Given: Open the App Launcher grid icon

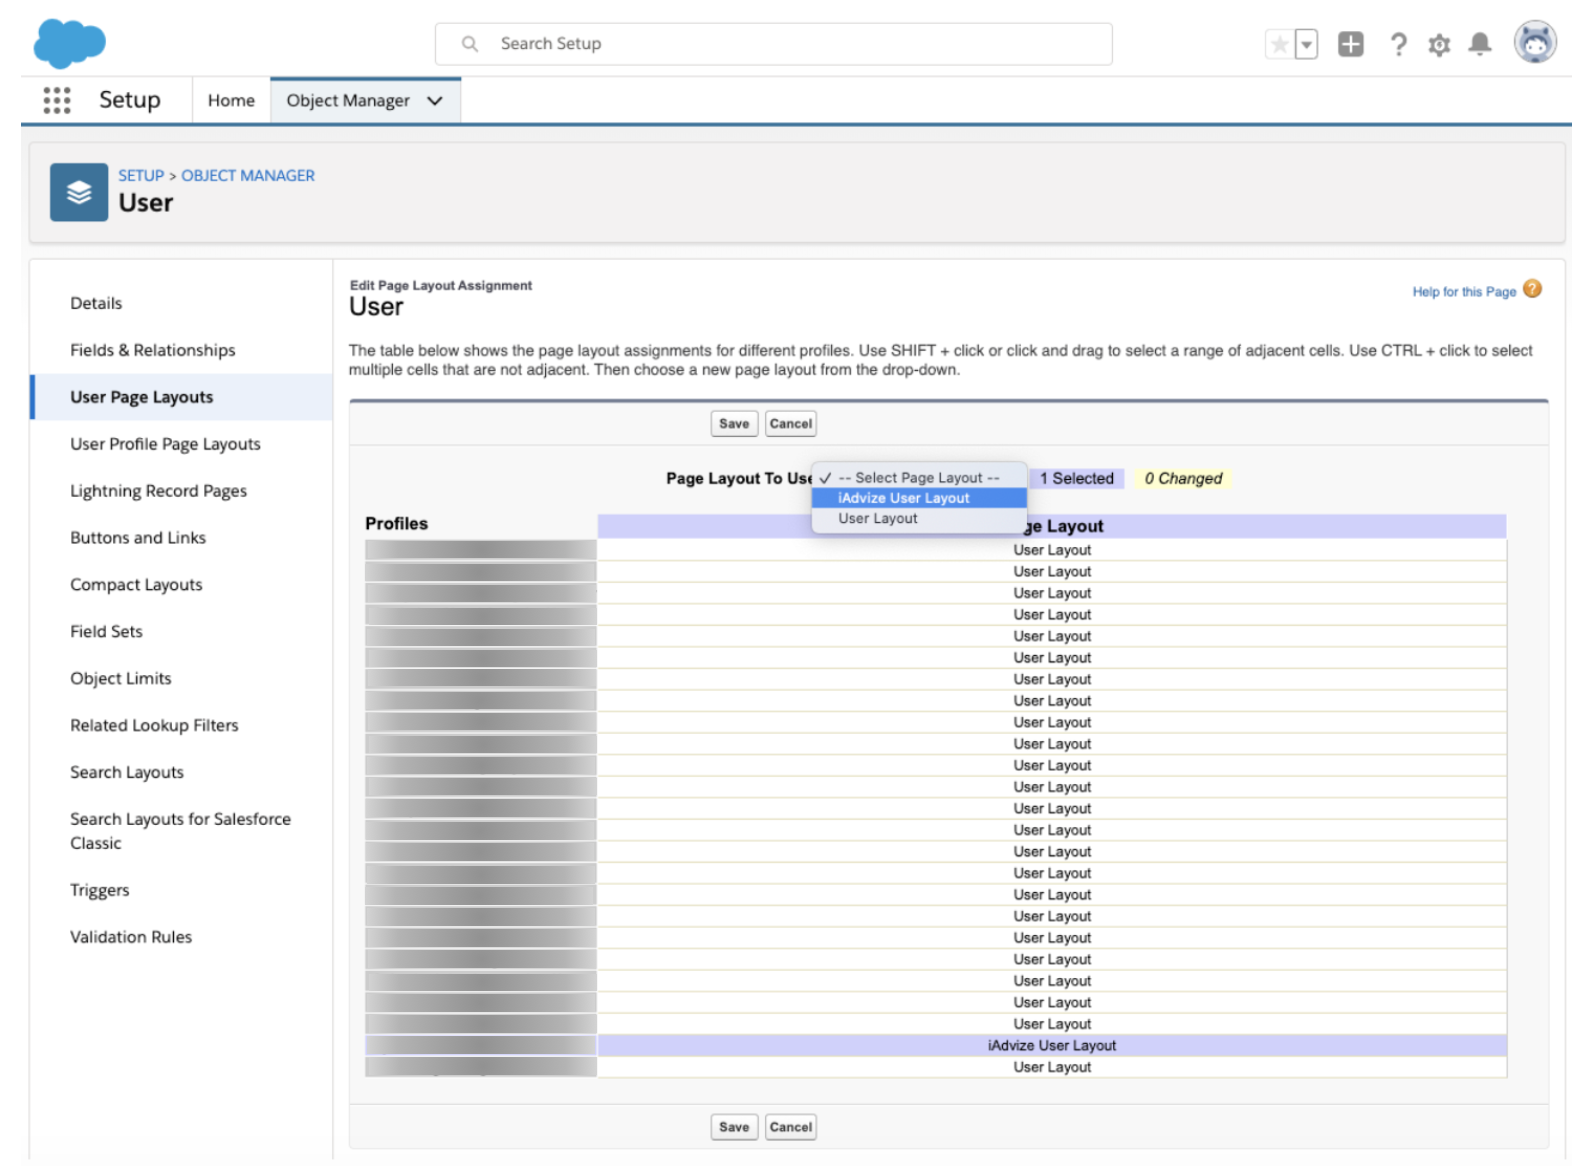Looking at the screenshot, I should (57, 100).
